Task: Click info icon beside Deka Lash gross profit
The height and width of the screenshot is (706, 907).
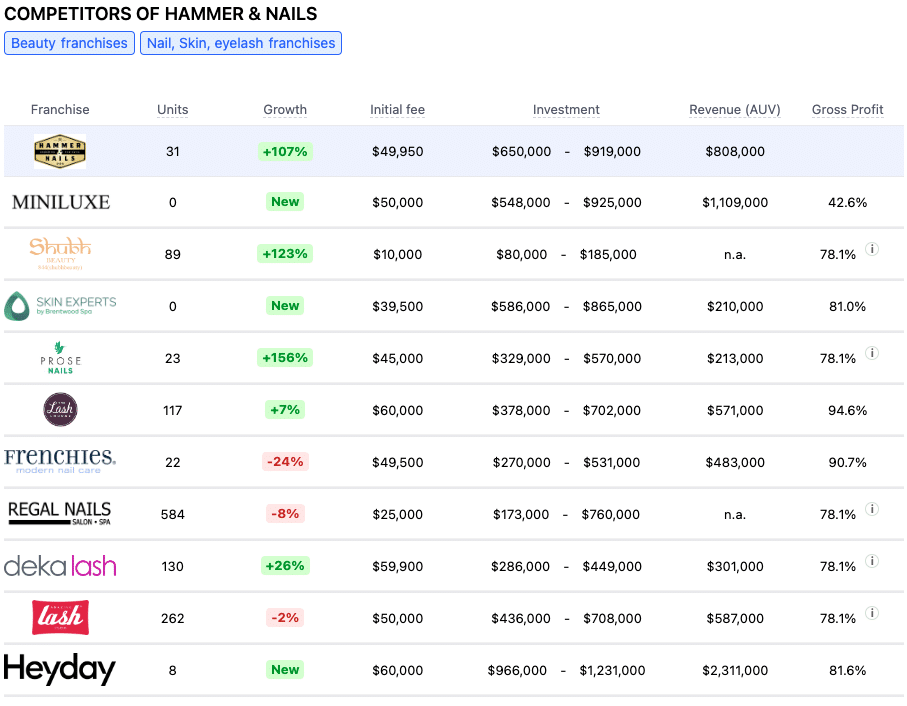Action: click(x=872, y=561)
